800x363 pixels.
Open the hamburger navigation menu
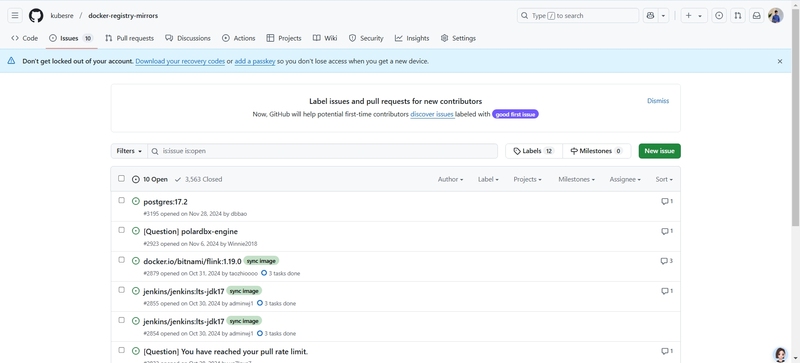tap(15, 16)
